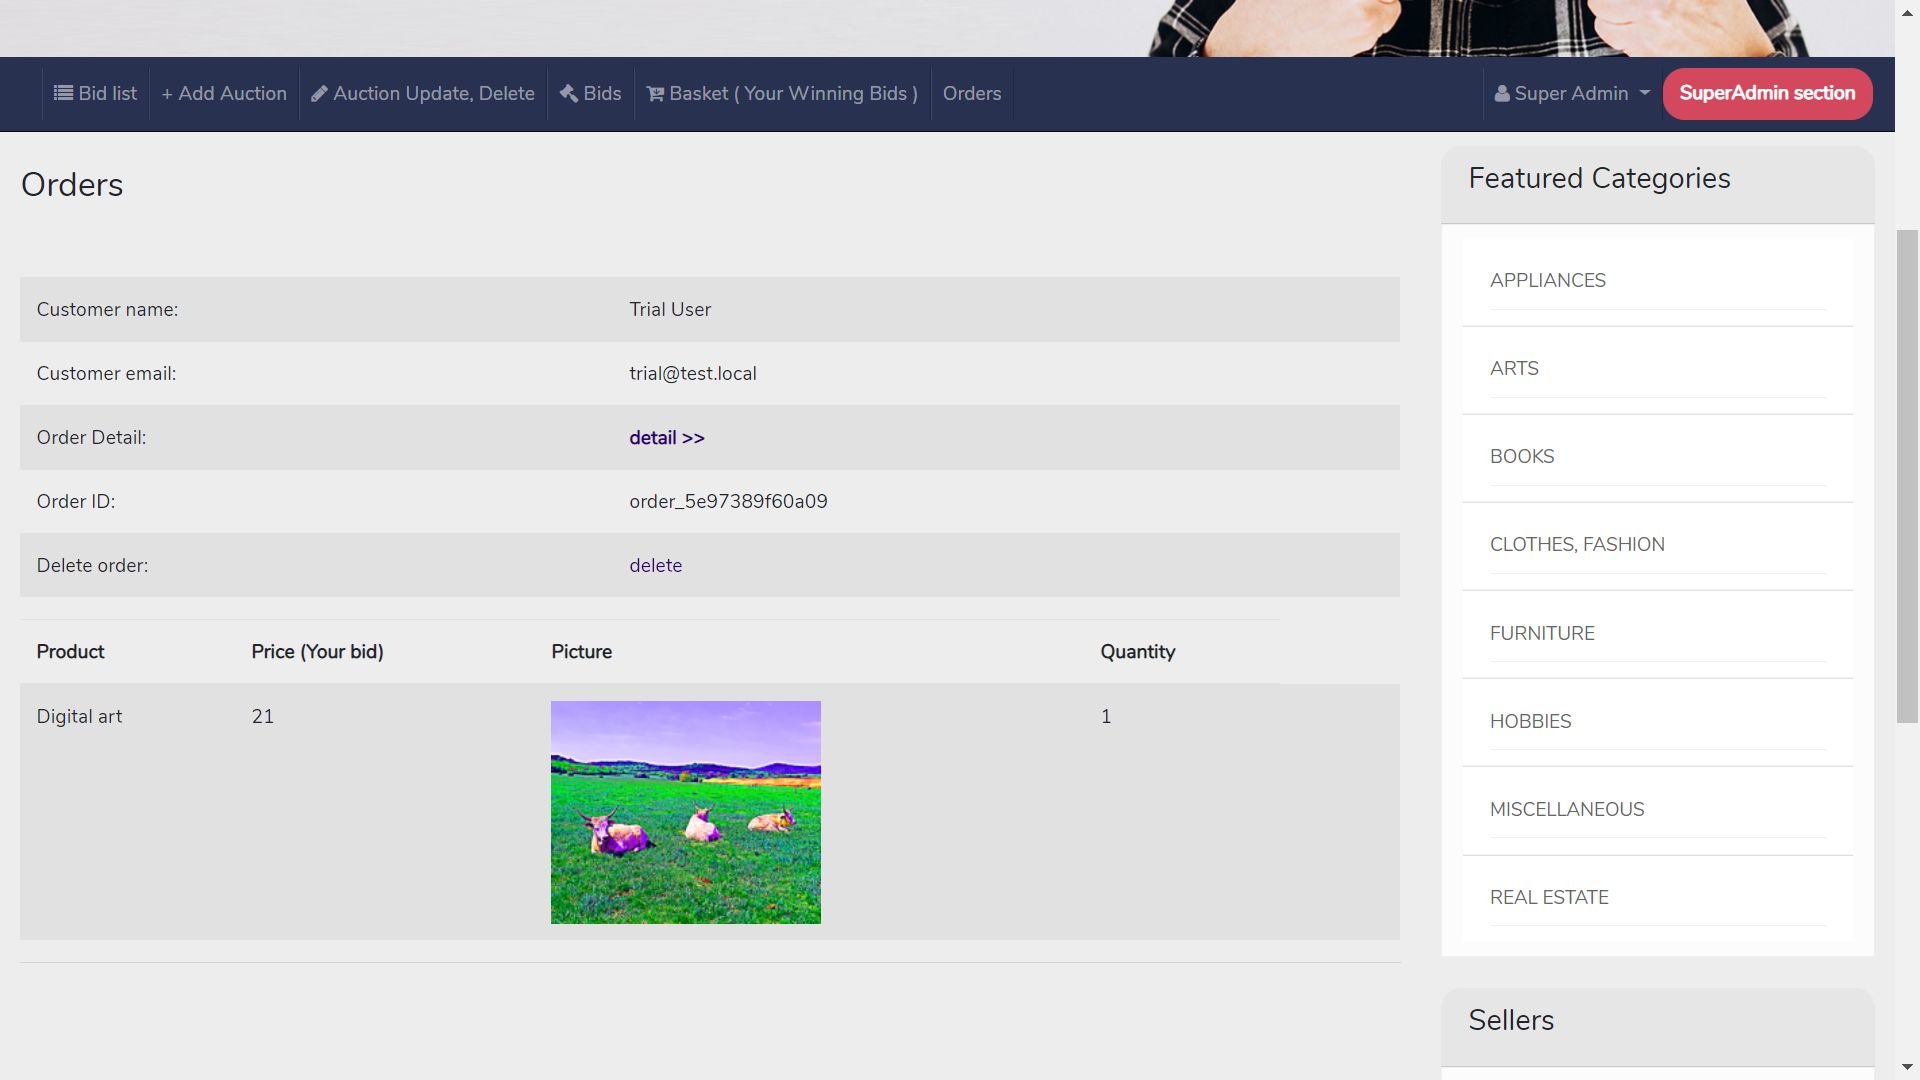Open the Digital art product thumbnail
The image size is (1920, 1080).
(685, 812)
